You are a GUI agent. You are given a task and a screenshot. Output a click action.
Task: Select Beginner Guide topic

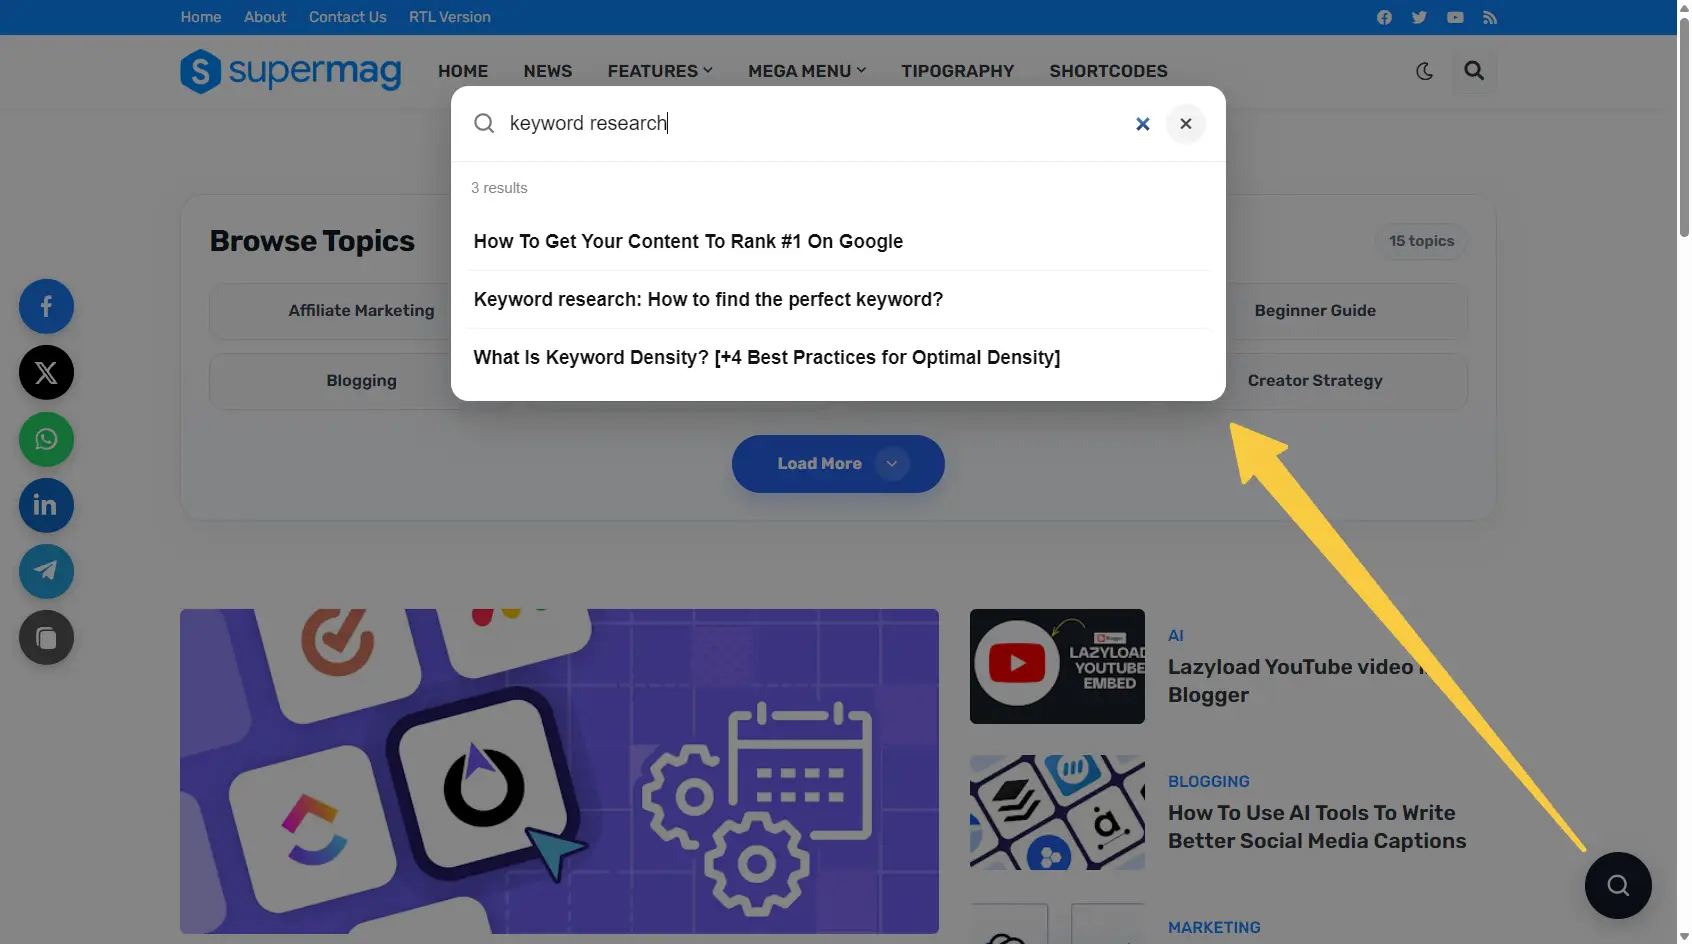coord(1315,311)
